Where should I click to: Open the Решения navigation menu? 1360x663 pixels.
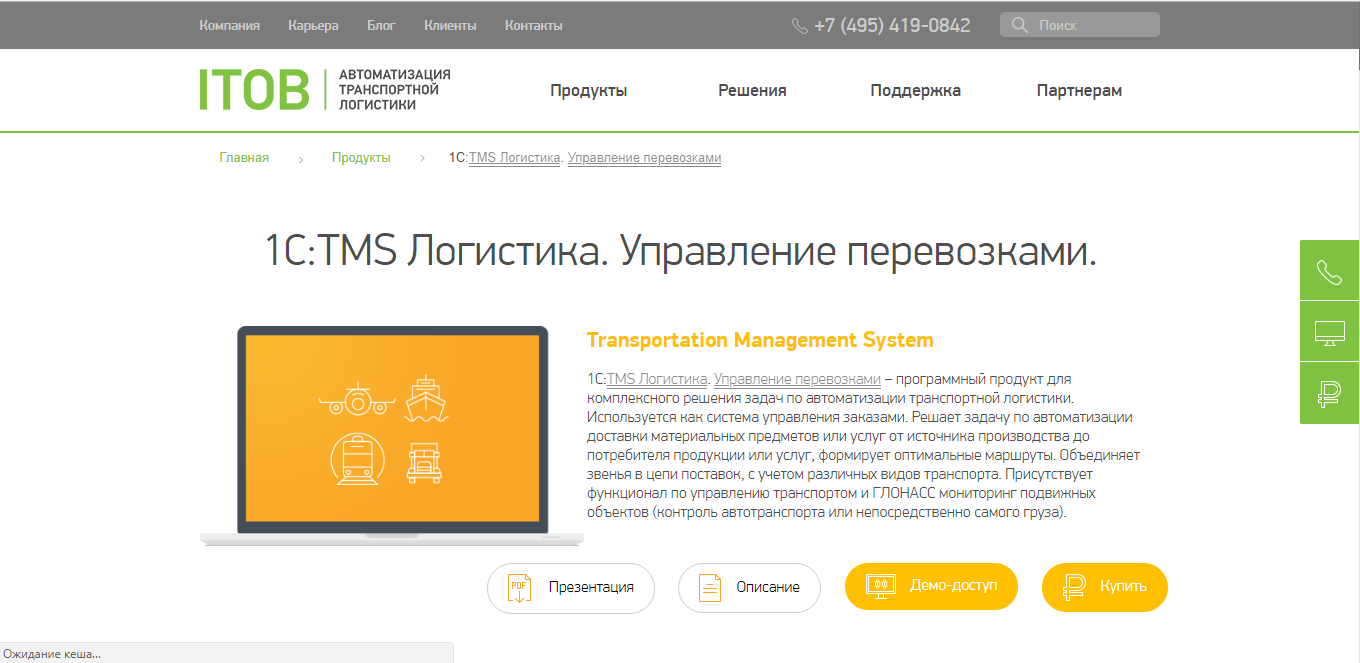(x=752, y=89)
